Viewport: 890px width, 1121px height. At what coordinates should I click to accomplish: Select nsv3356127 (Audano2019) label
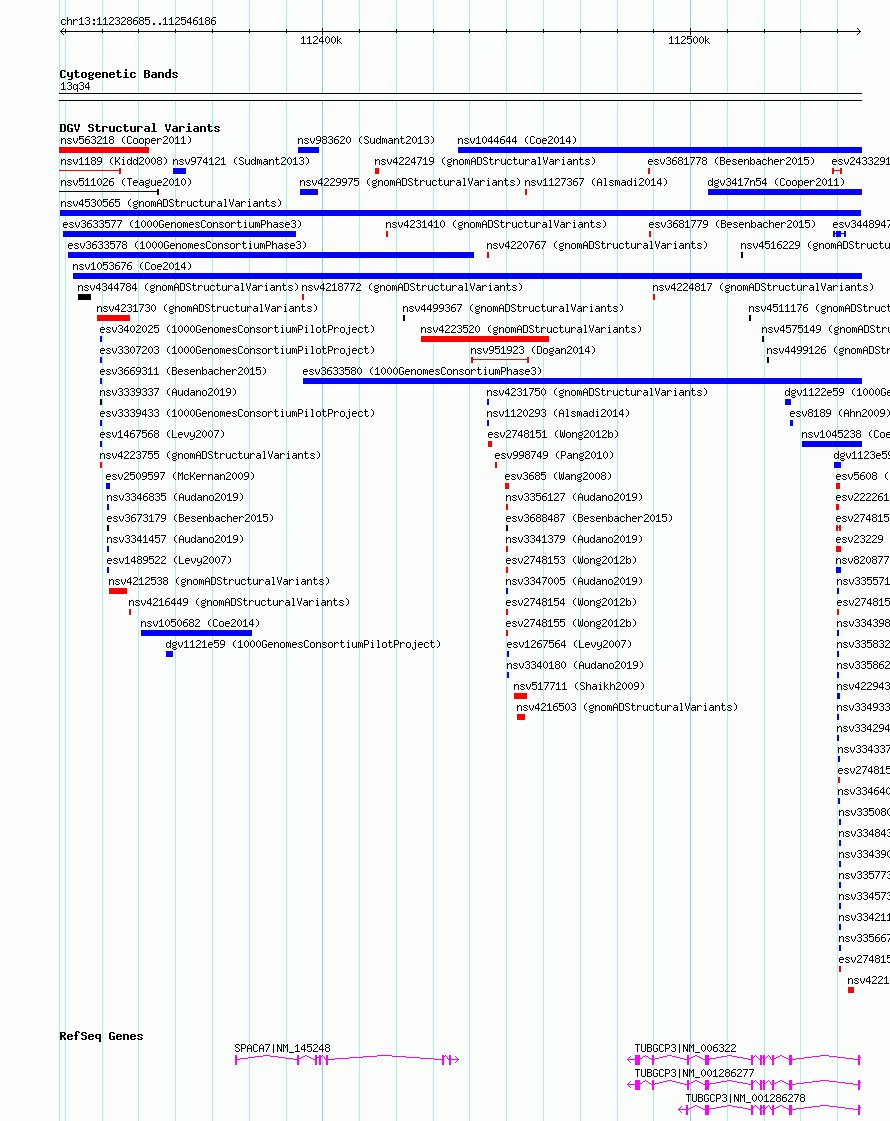point(574,497)
